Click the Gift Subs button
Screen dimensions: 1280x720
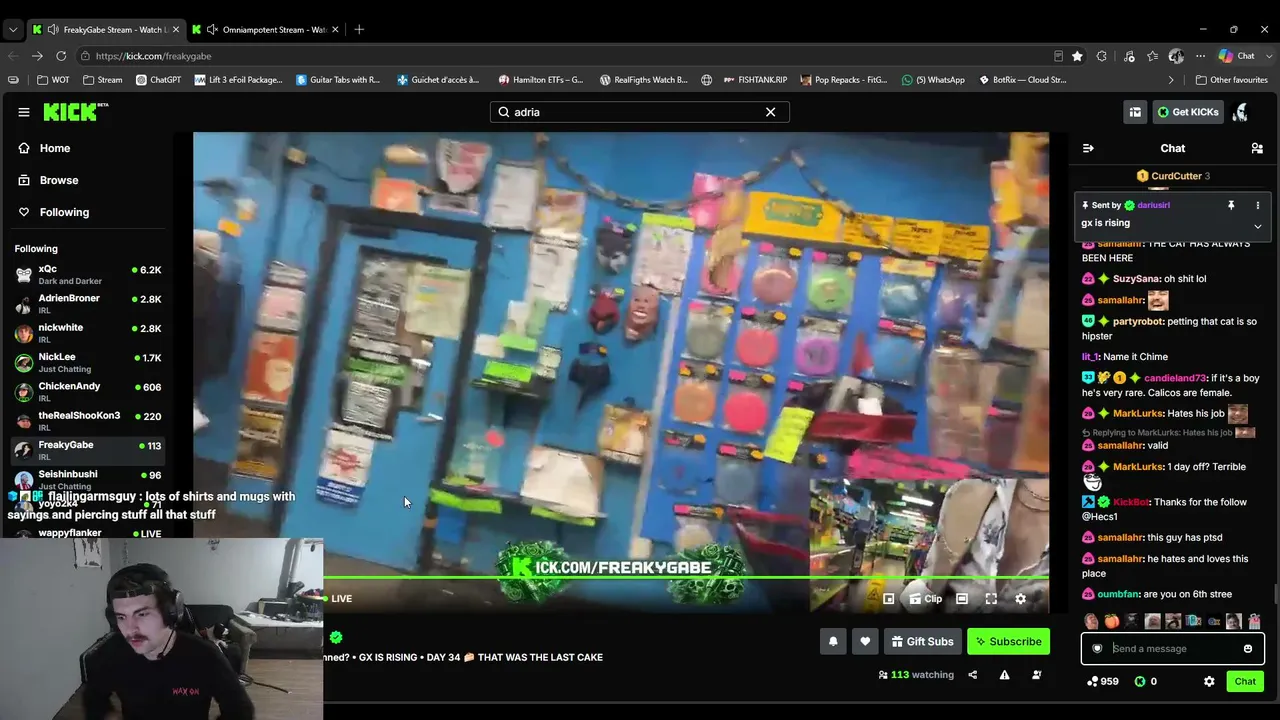pyautogui.click(x=922, y=642)
